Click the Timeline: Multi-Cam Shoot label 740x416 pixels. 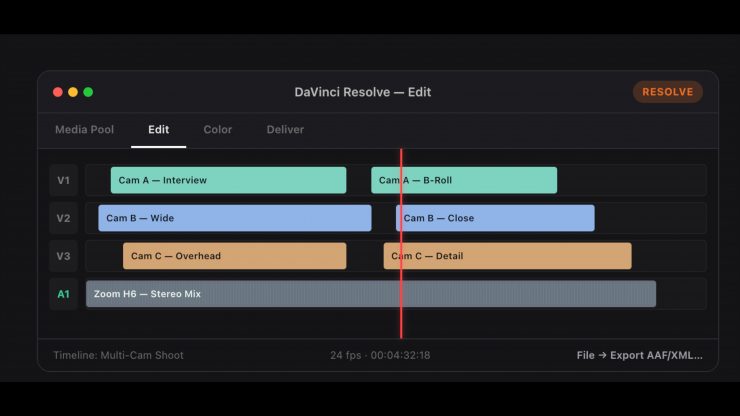coord(118,356)
